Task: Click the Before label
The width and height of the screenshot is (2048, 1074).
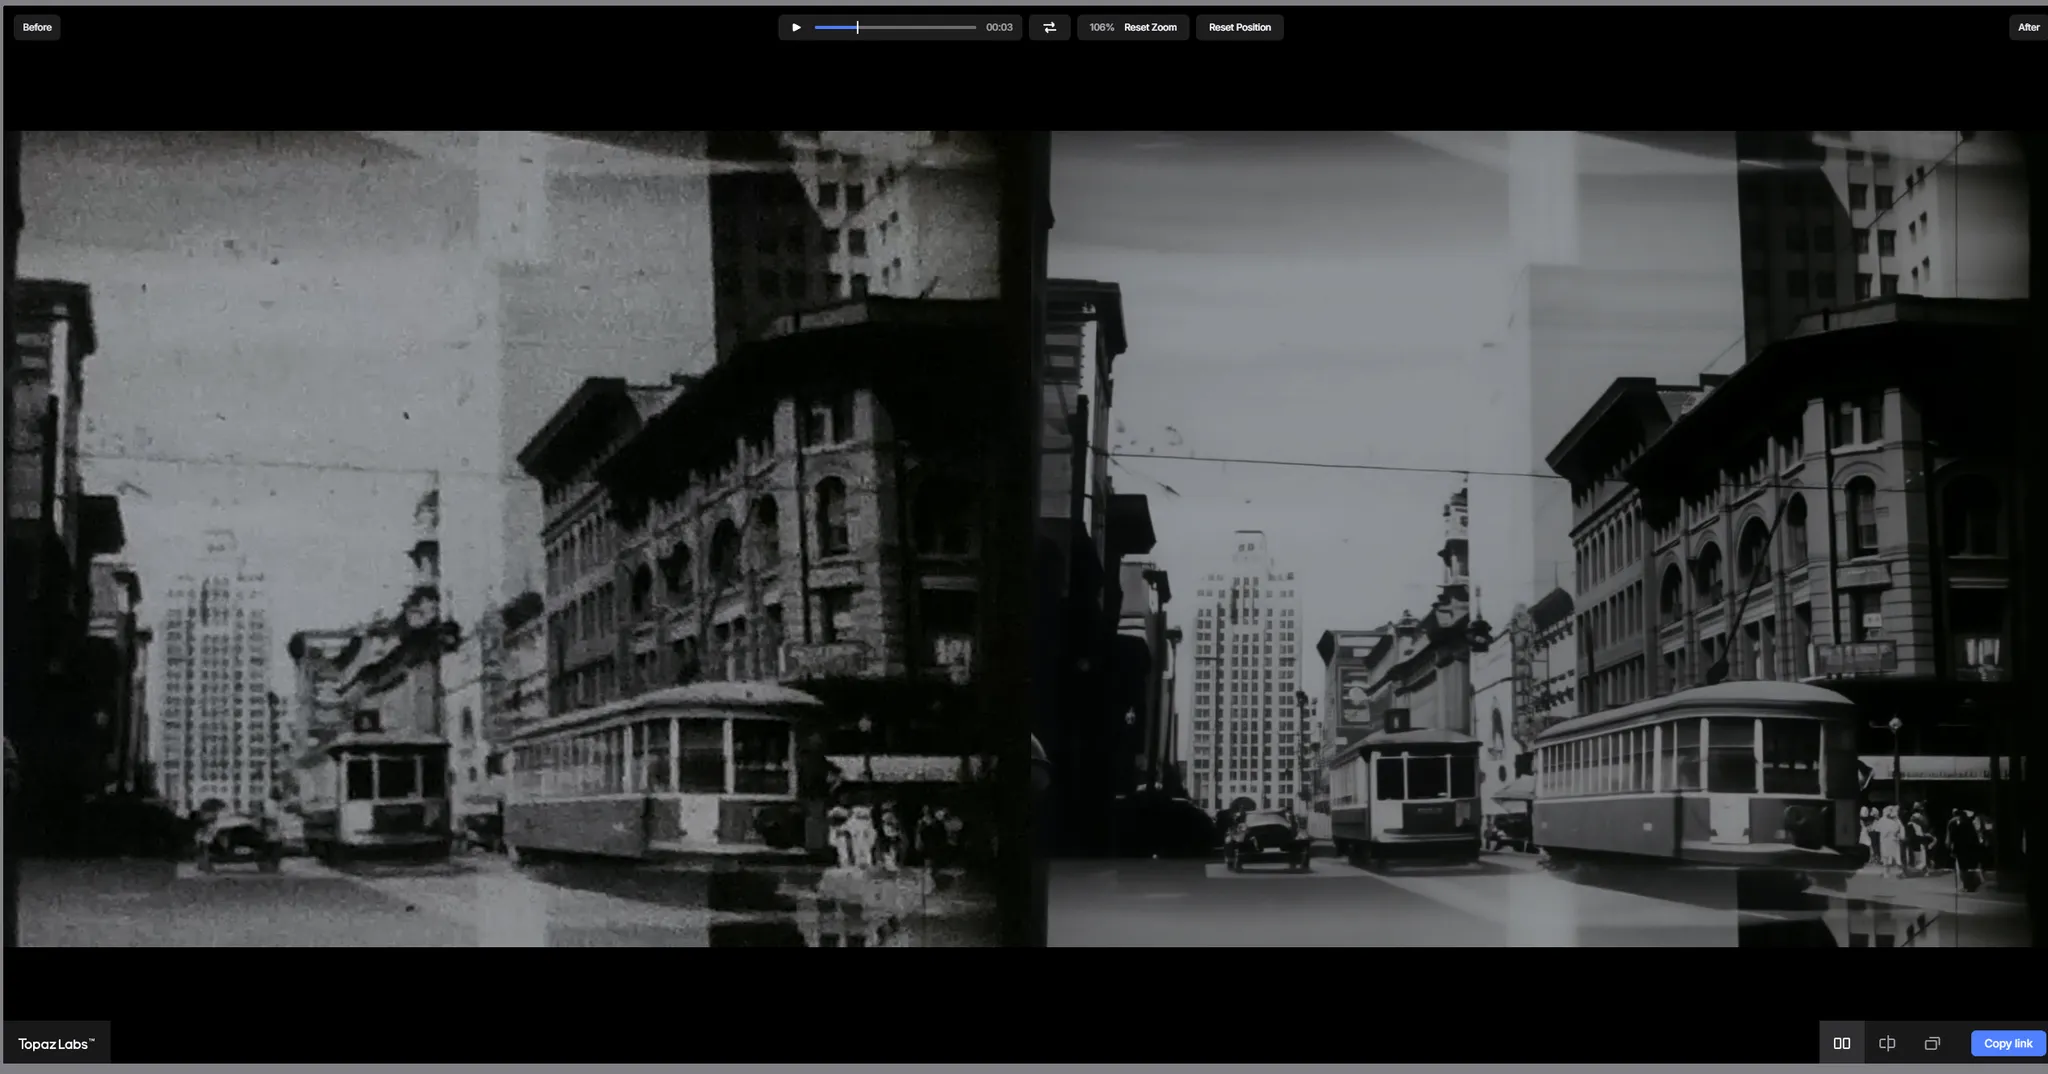Action: (x=37, y=27)
